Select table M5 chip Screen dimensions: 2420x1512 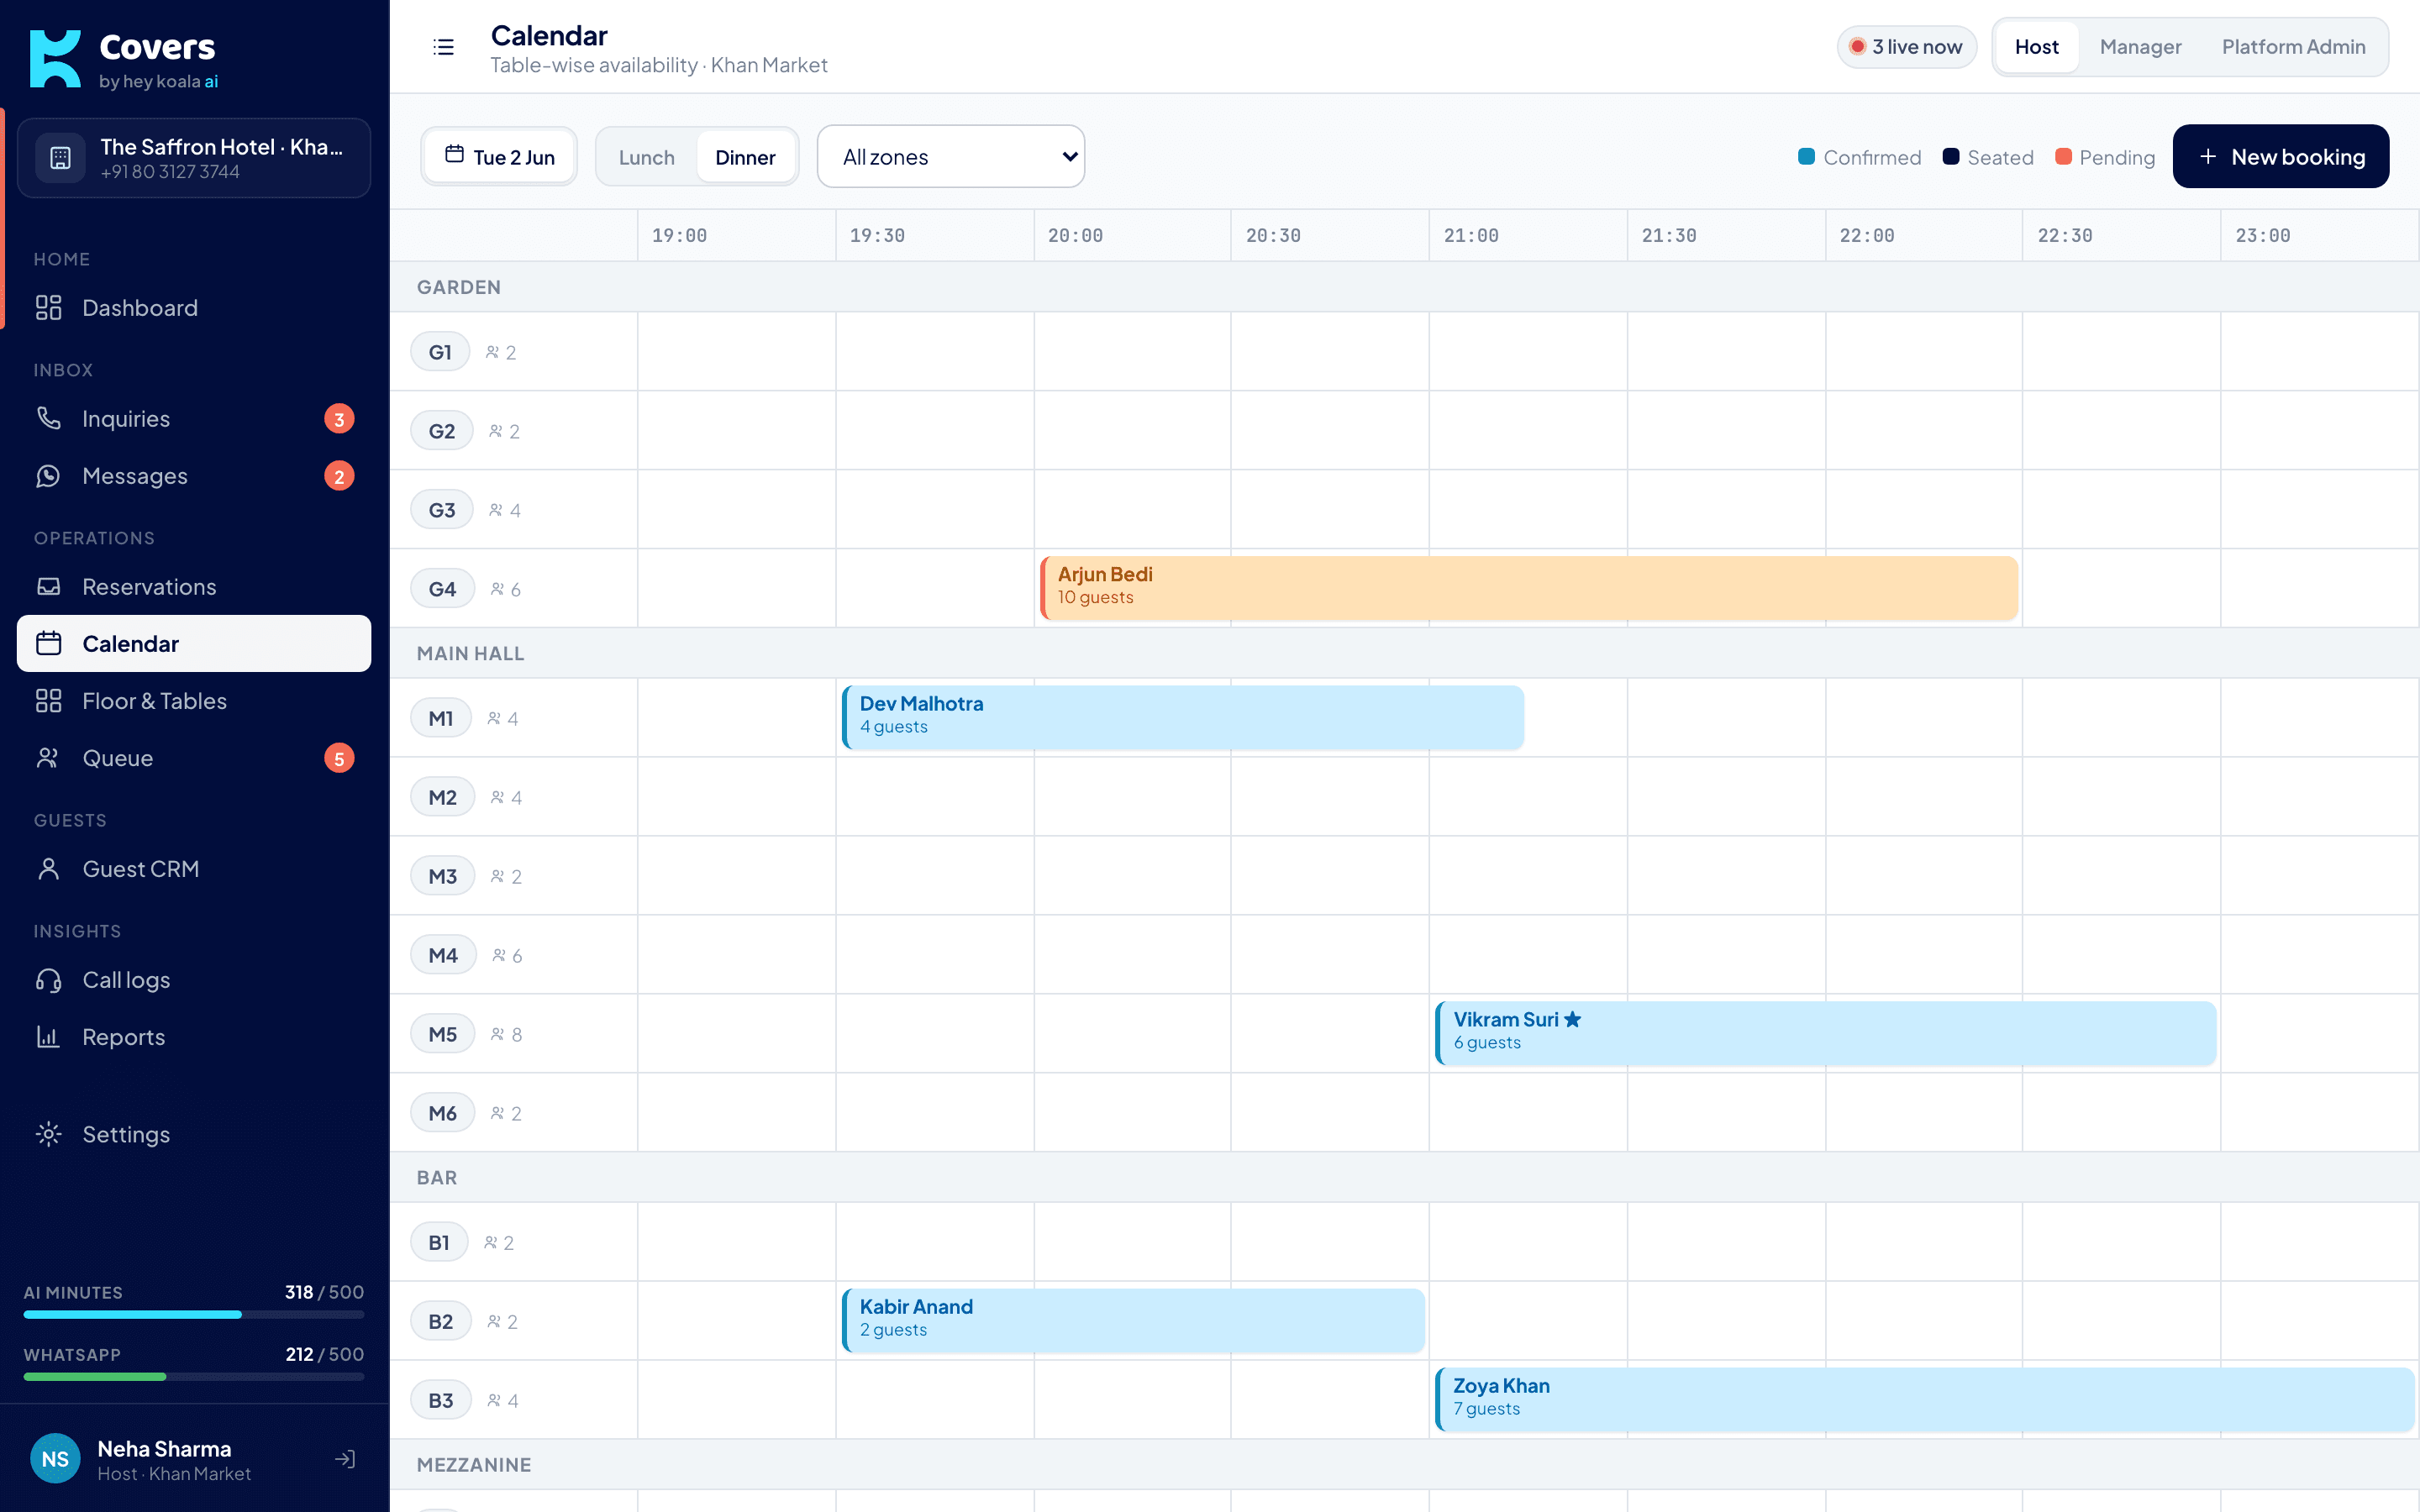click(443, 1034)
